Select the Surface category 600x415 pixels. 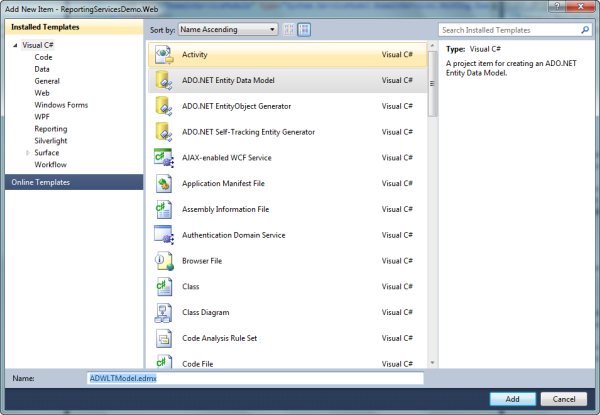click(x=47, y=153)
